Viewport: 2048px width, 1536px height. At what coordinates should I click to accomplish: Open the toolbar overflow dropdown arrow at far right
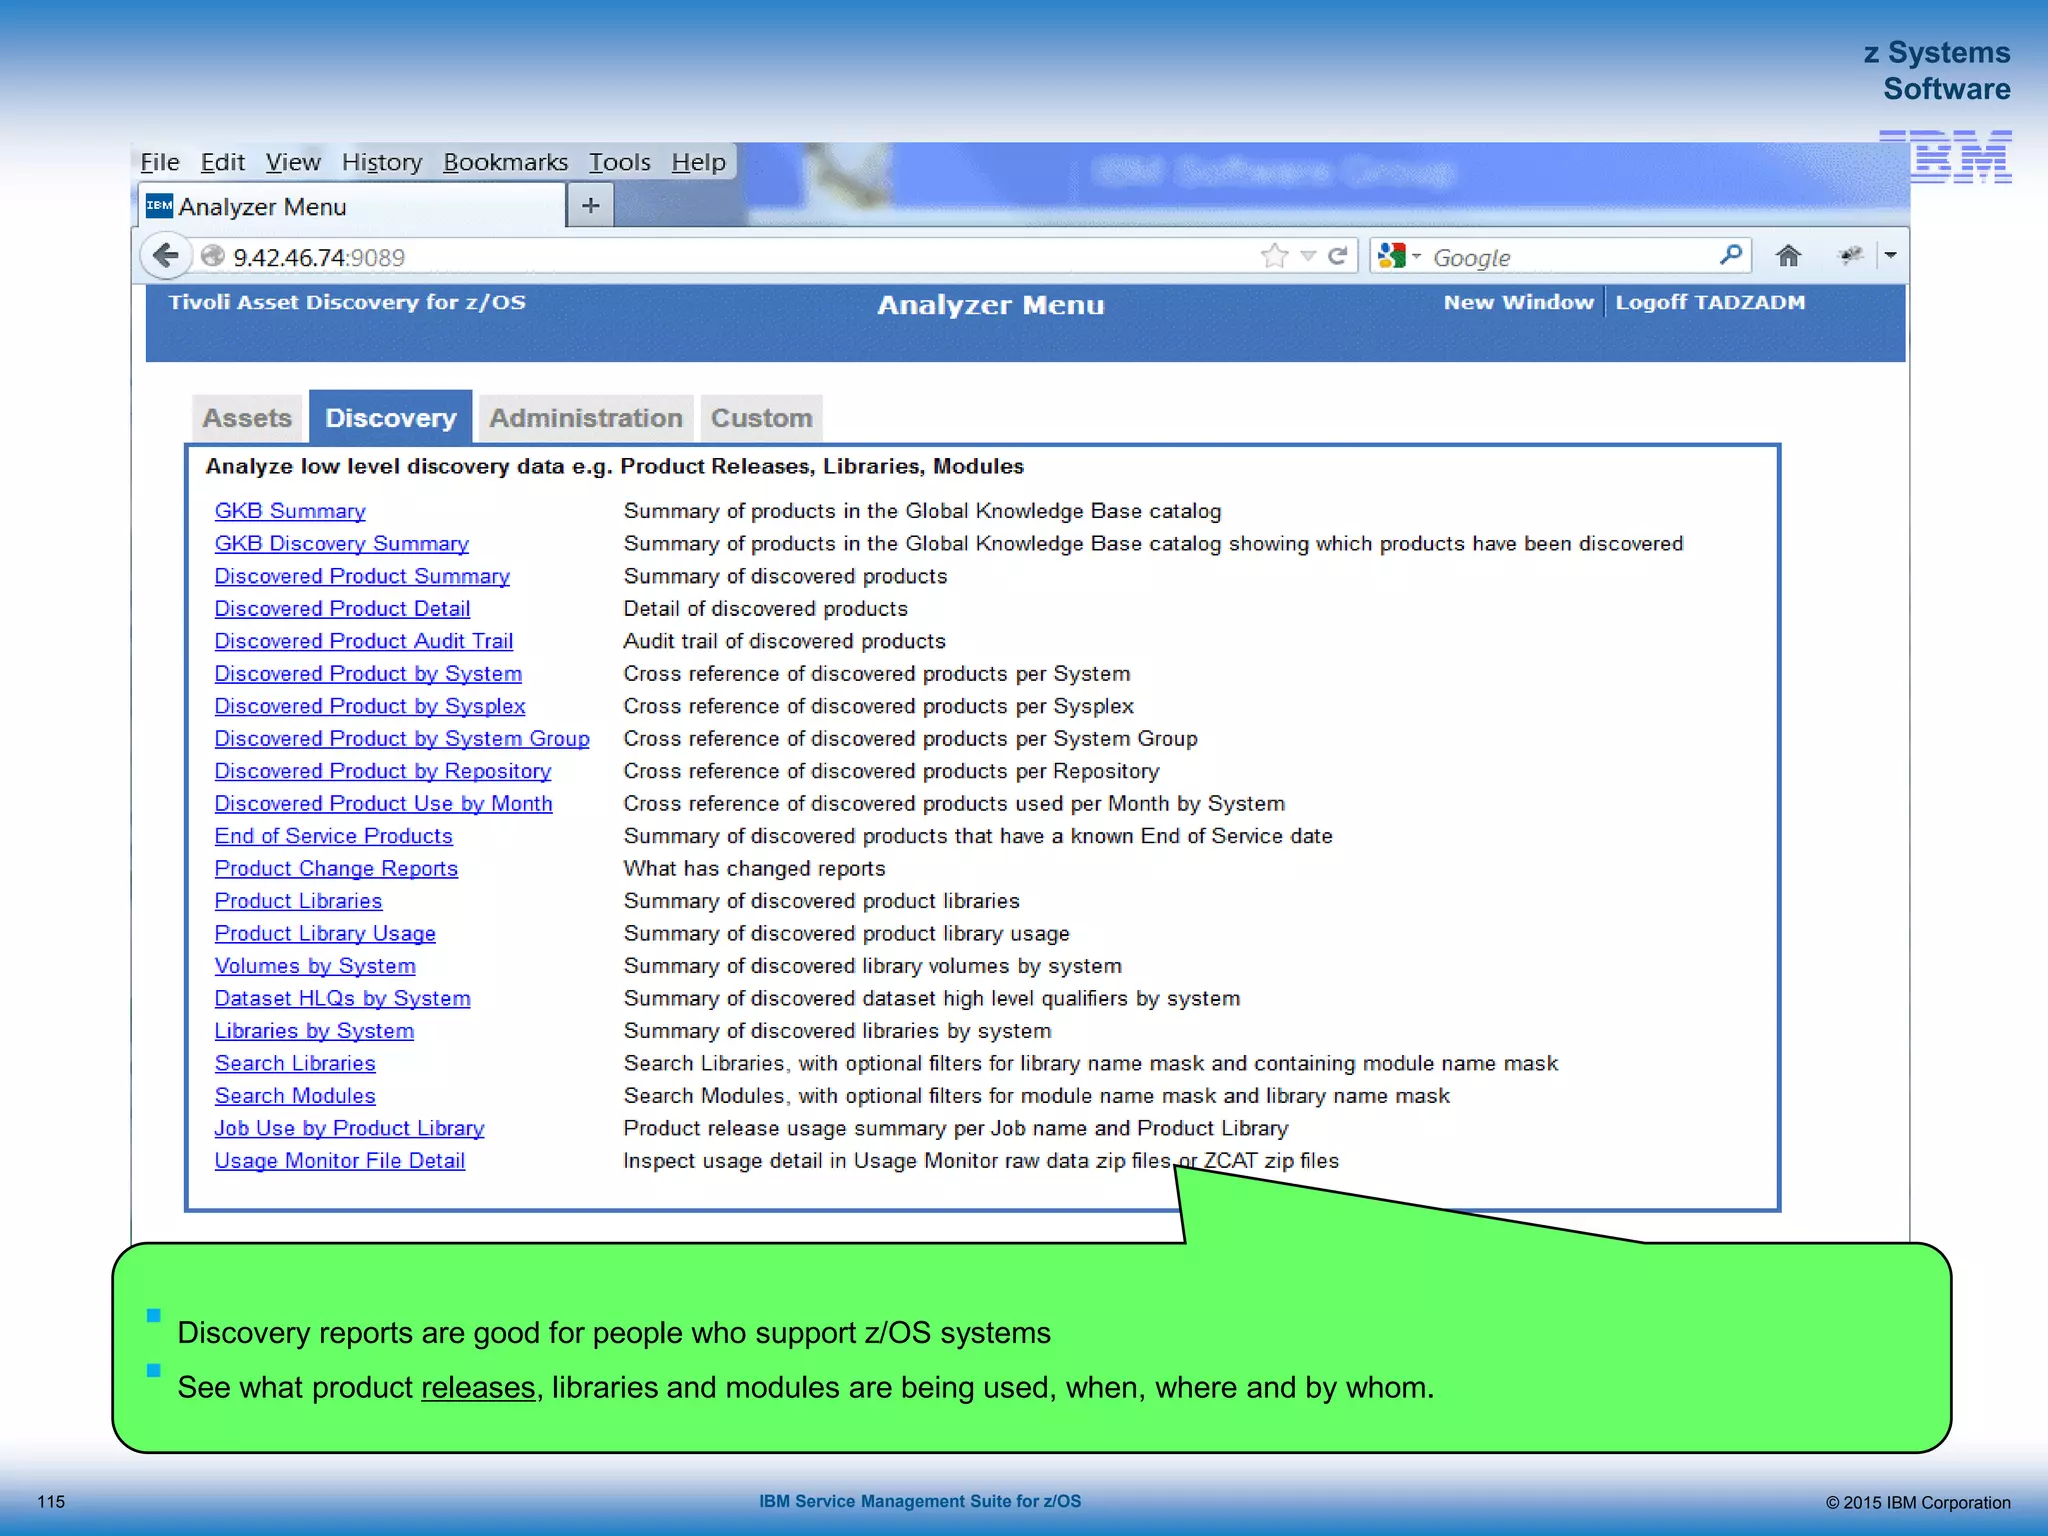[x=1890, y=256]
